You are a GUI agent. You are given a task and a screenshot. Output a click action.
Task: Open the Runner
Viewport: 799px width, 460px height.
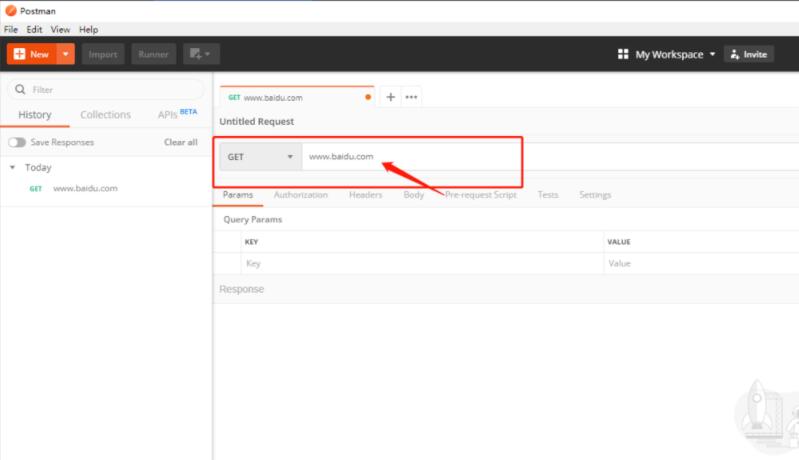click(x=153, y=54)
